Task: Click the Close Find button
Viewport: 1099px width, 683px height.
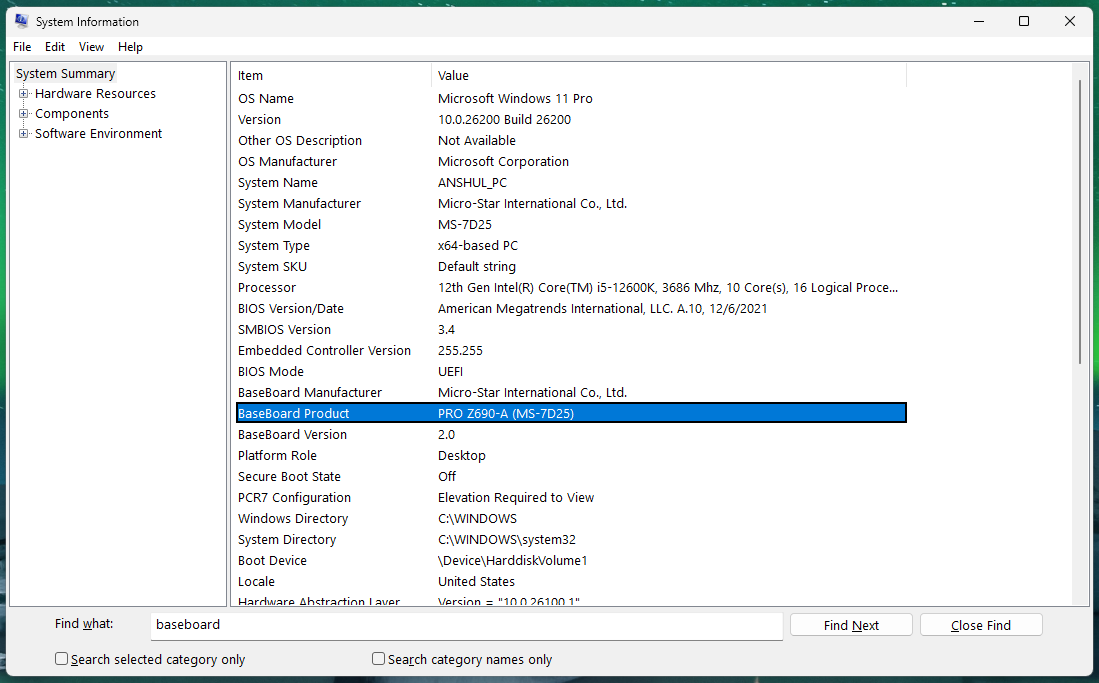Action: coord(981,625)
